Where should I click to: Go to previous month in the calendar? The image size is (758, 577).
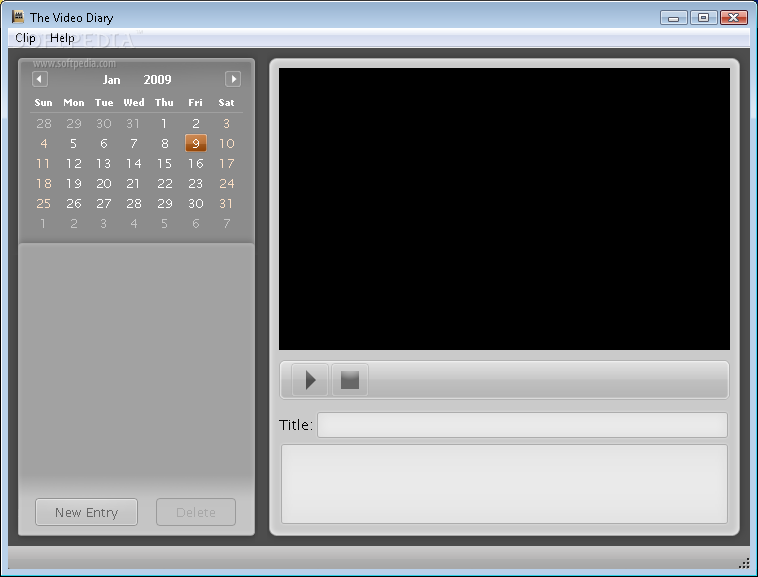[40, 79]
